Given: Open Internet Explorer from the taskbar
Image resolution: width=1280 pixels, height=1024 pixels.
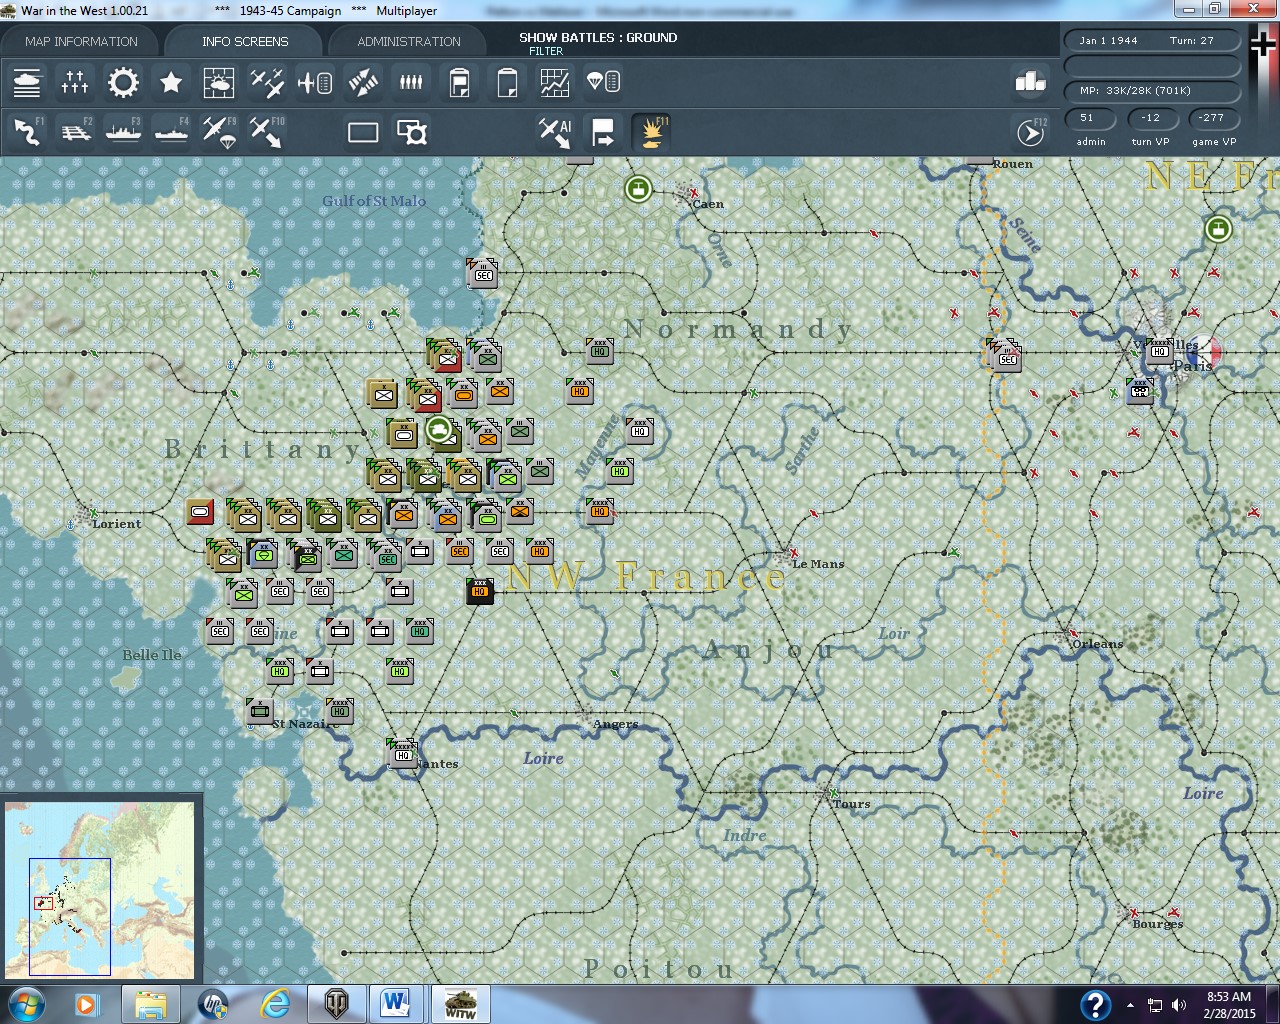Looking at the screenshot, I should point(274,1004).
